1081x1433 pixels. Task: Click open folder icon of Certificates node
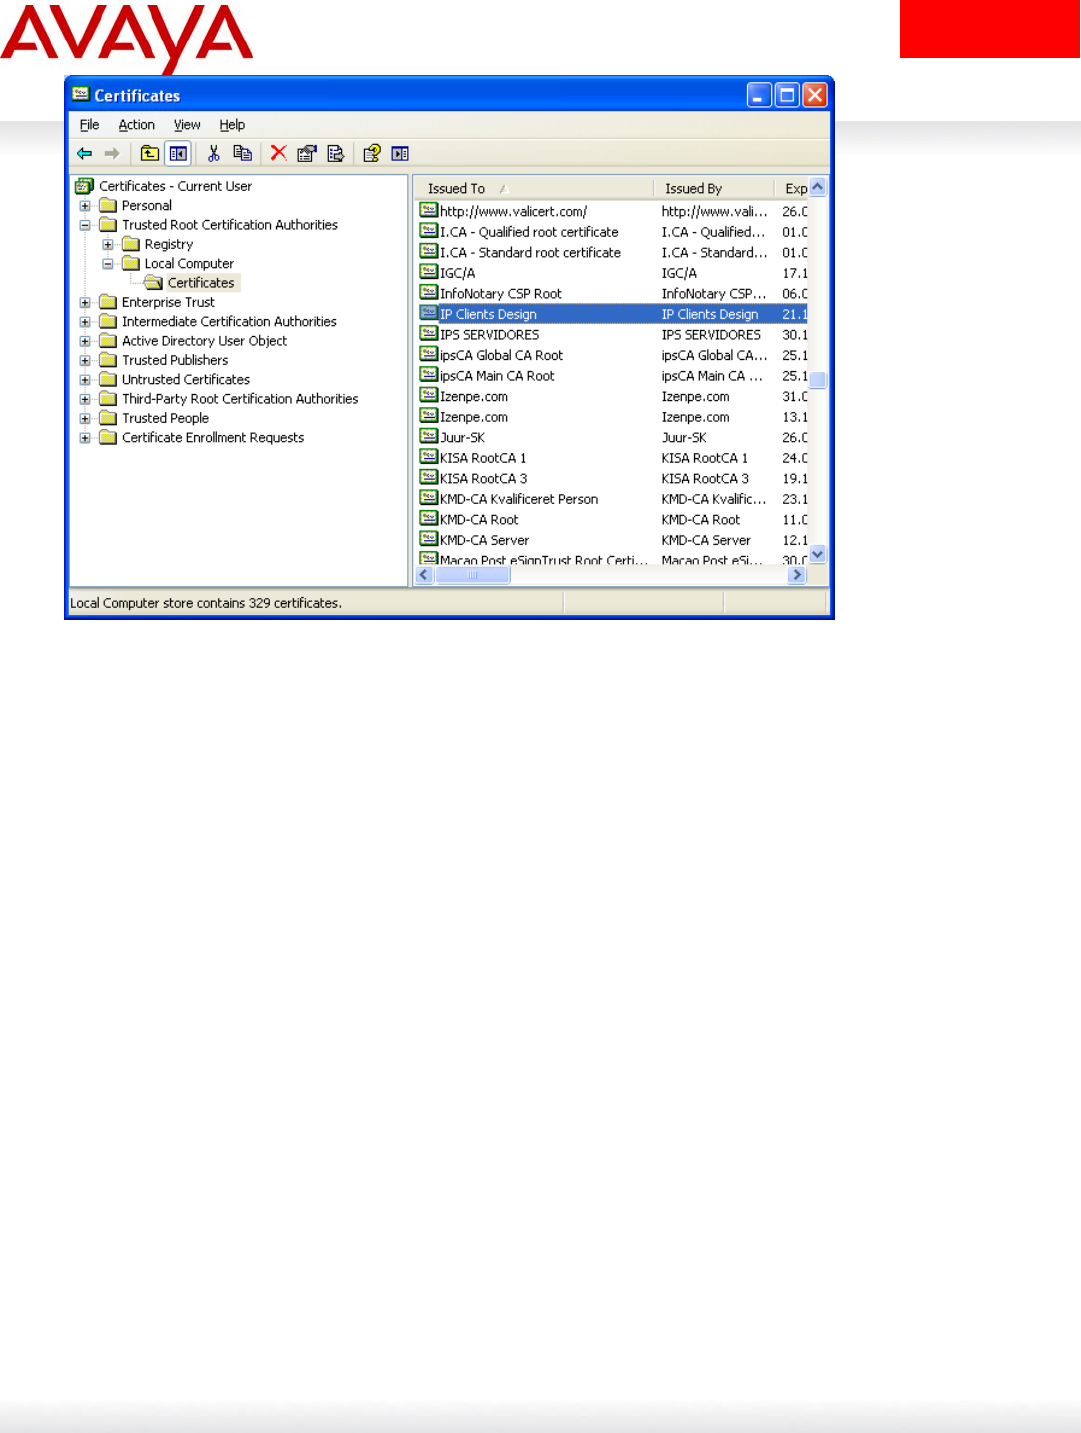154,283
